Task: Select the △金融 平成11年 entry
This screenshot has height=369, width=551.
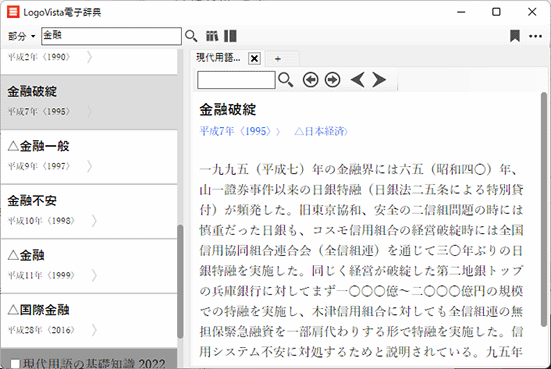Action: point(89,266)
